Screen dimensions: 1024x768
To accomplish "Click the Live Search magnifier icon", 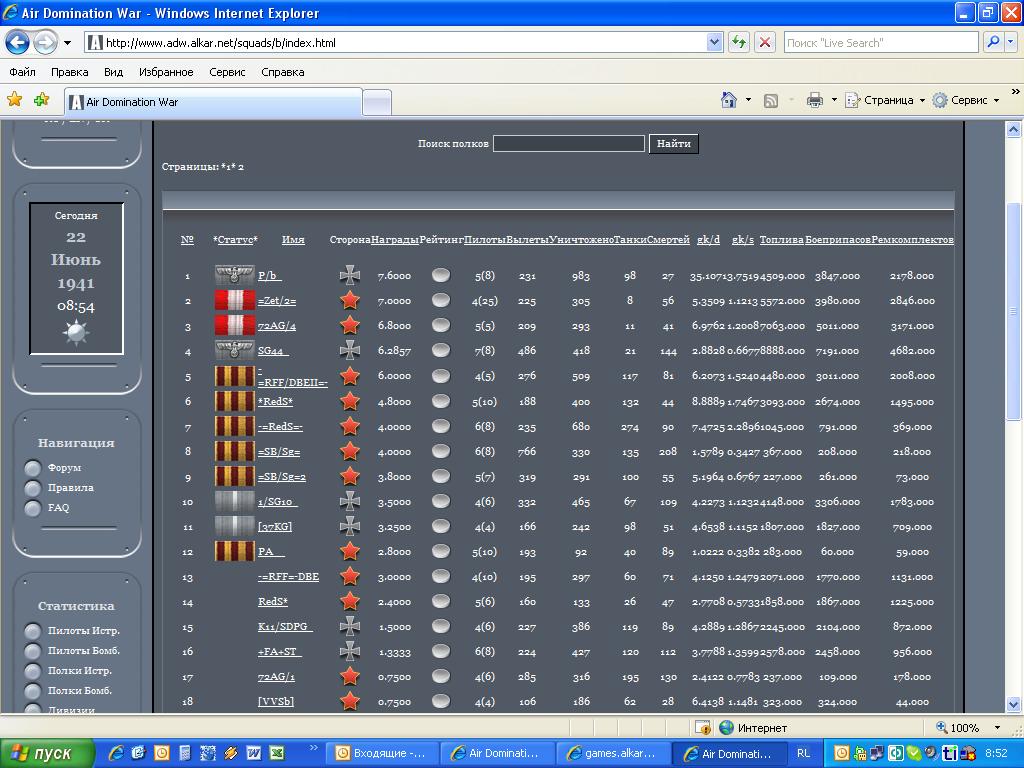I will point(992,42).
